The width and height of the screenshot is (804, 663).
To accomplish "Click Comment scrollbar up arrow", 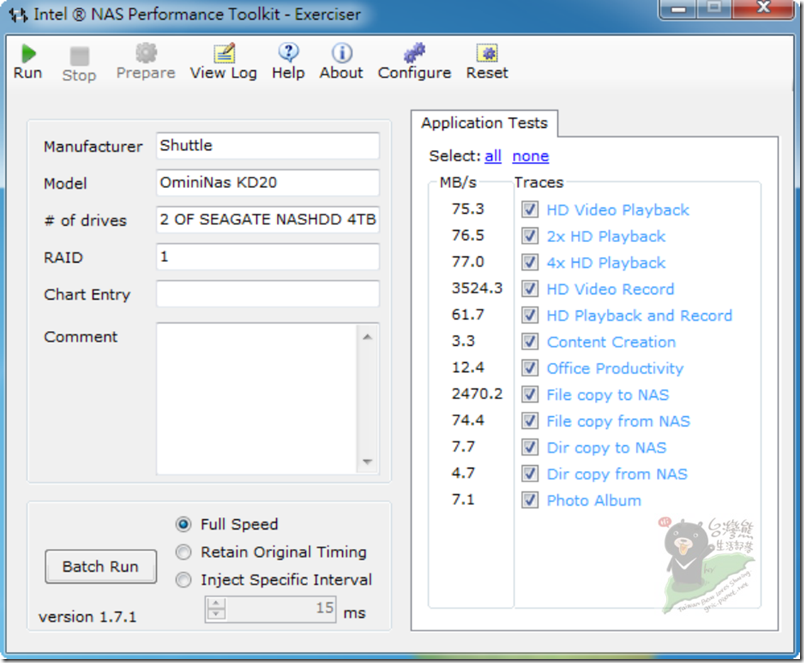I will click(367, 337).
